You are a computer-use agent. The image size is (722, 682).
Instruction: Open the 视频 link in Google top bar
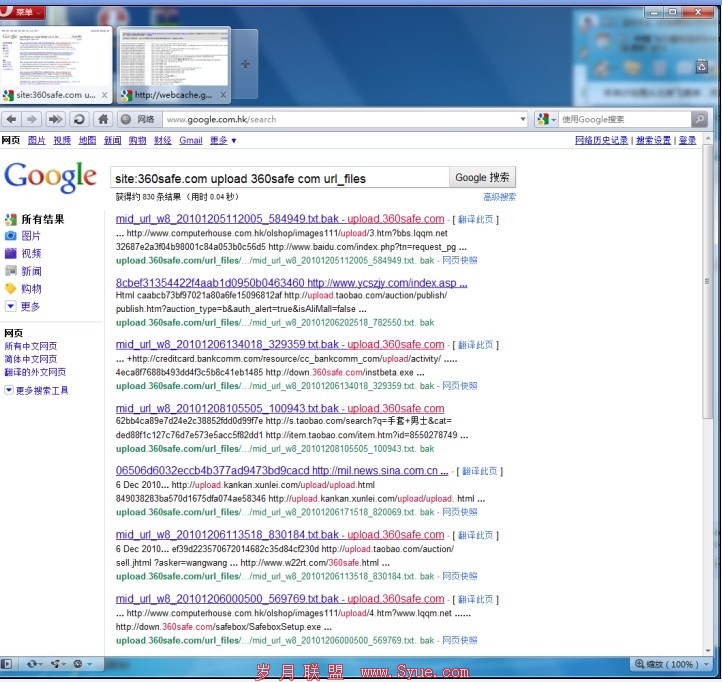coord(62,140)
